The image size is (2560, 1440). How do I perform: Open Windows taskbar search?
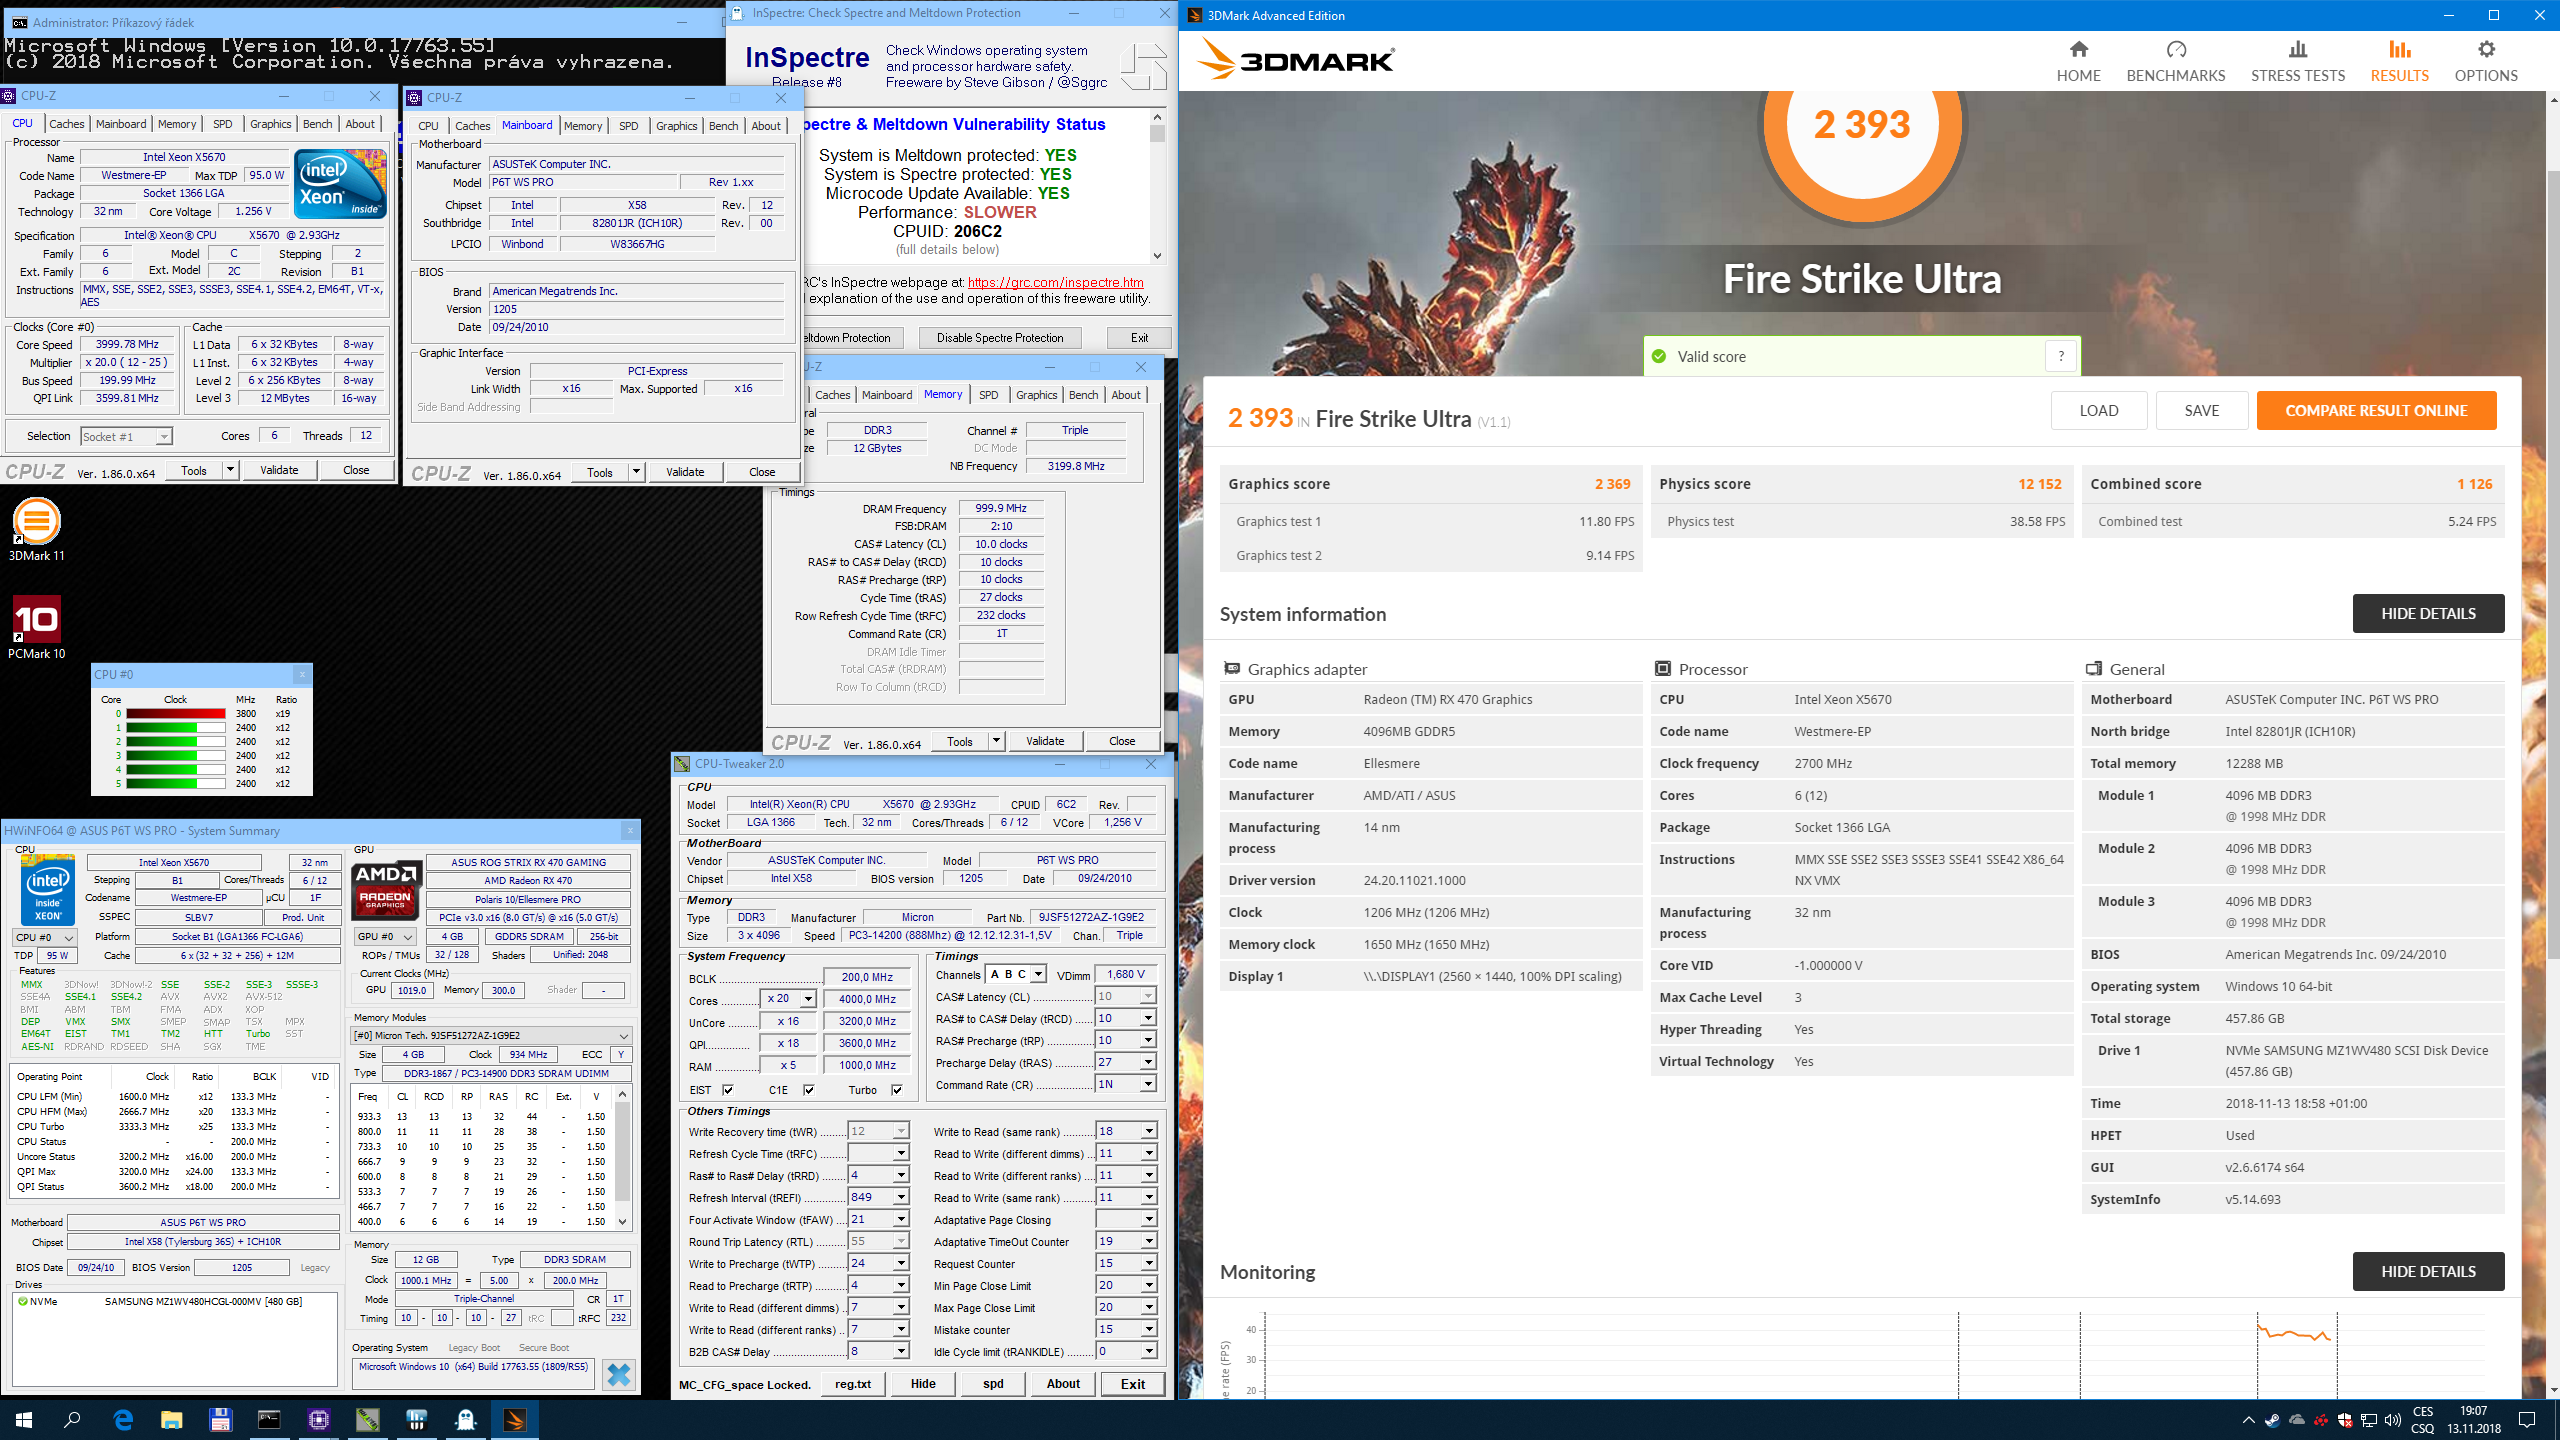pyautogui.click(x=72, y=1419)
